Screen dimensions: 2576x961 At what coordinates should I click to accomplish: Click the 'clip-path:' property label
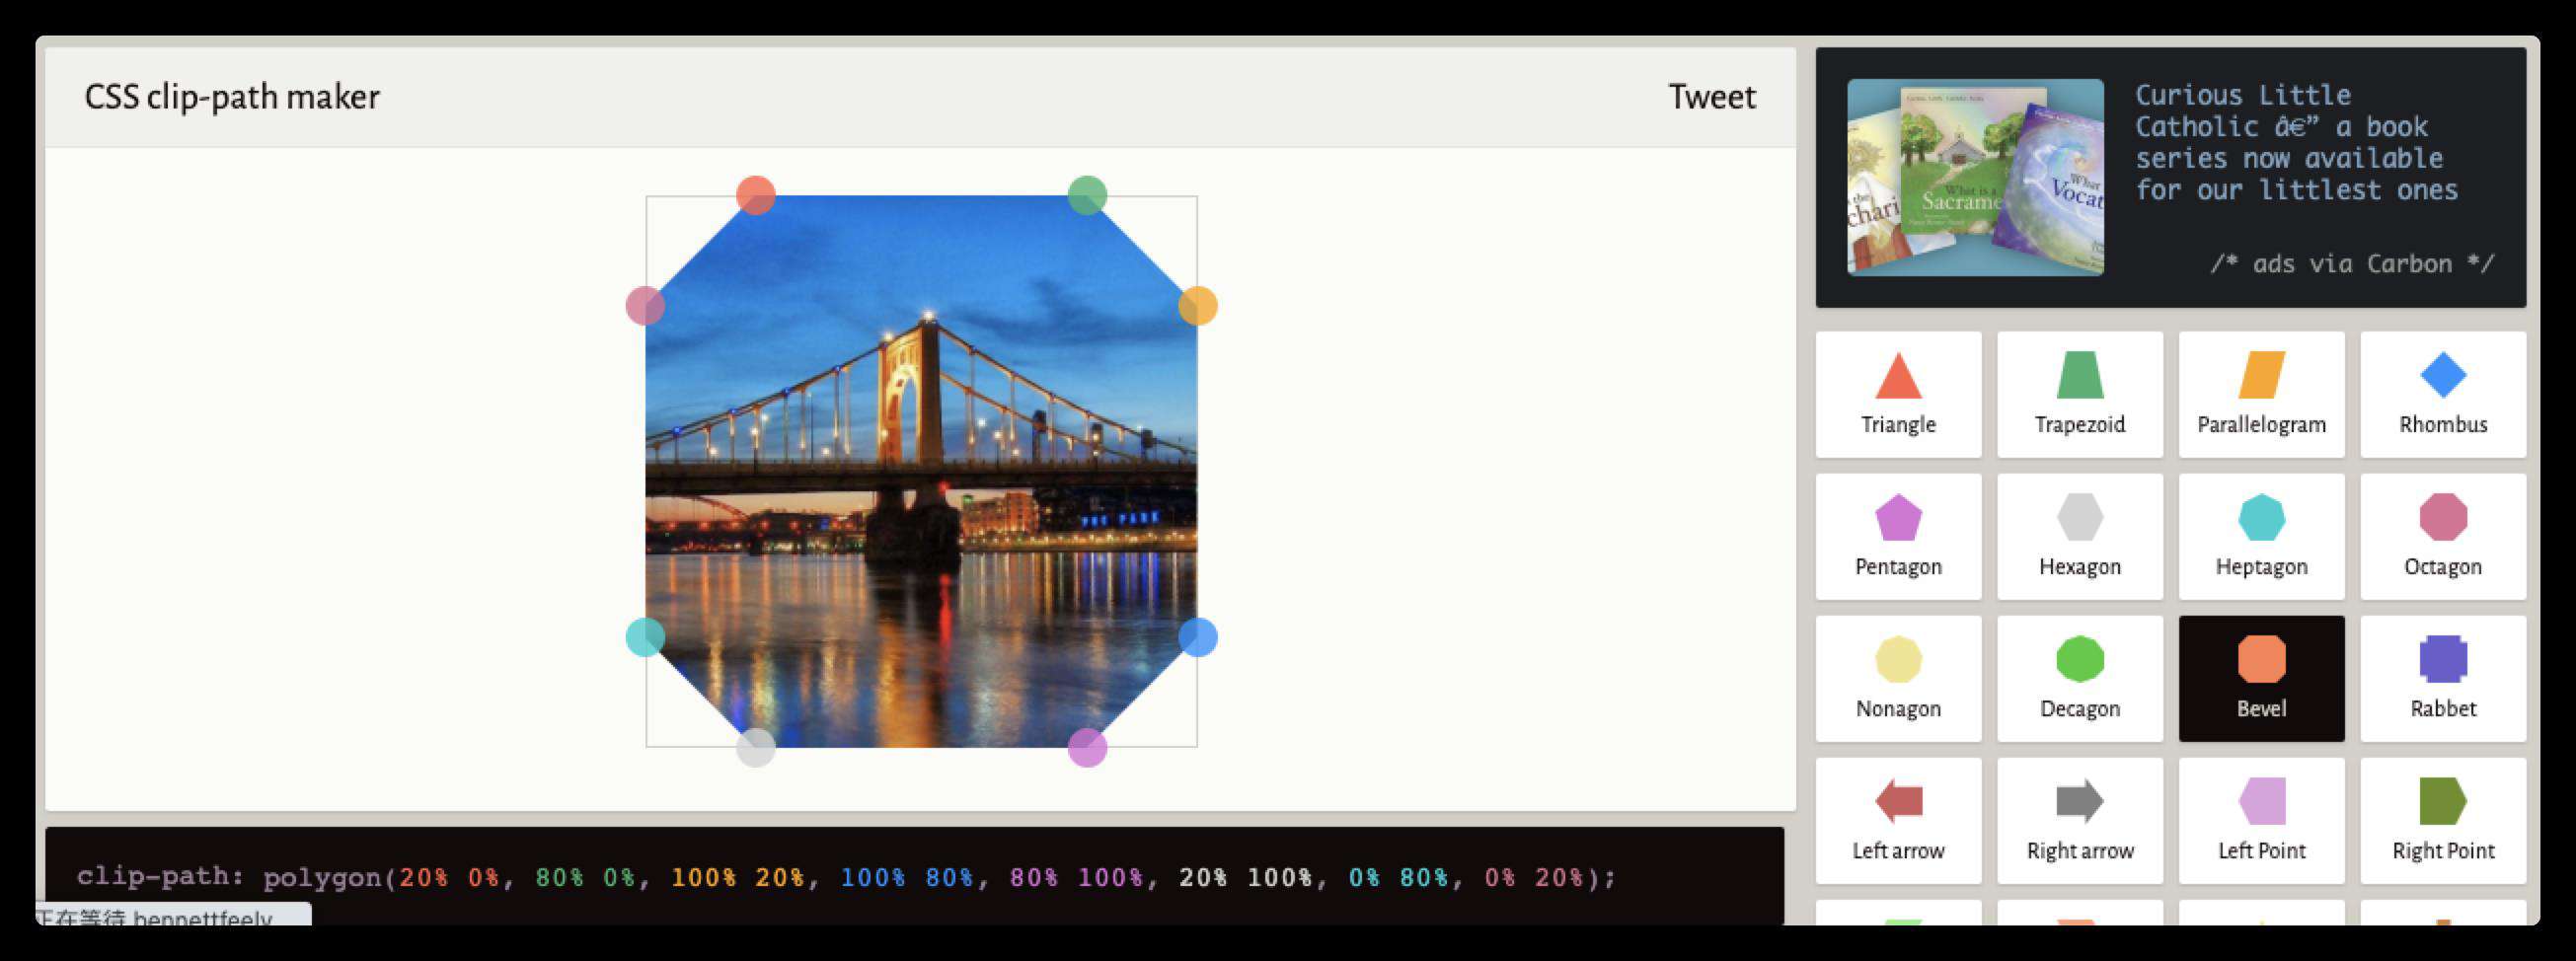pos(161,877)
